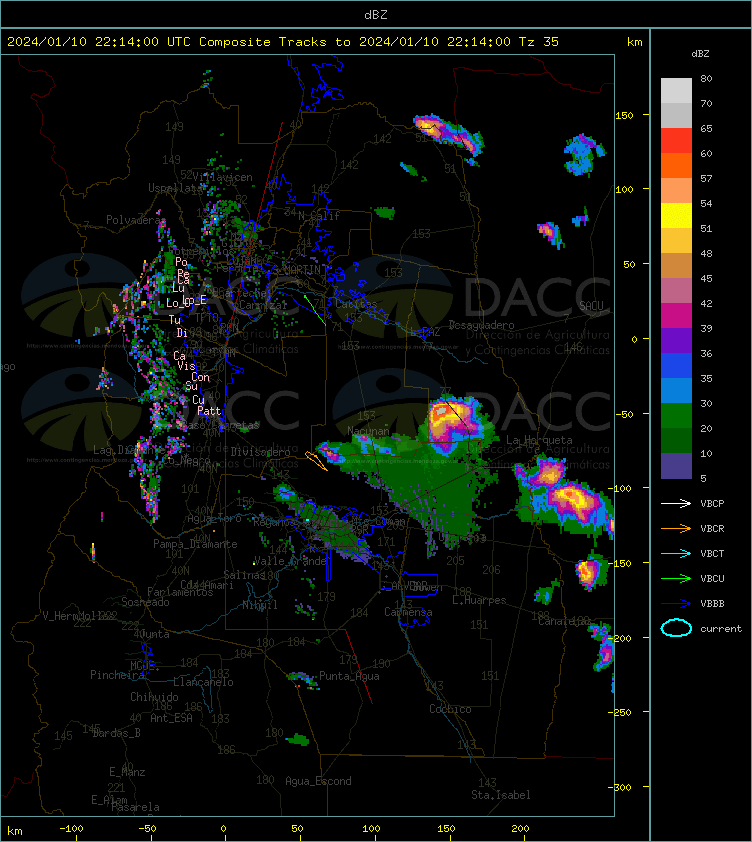Viewport: 752px width, 842px height.
Task: Select the bright yellow swatch in dBZ scale
Action: coord(676,215)
